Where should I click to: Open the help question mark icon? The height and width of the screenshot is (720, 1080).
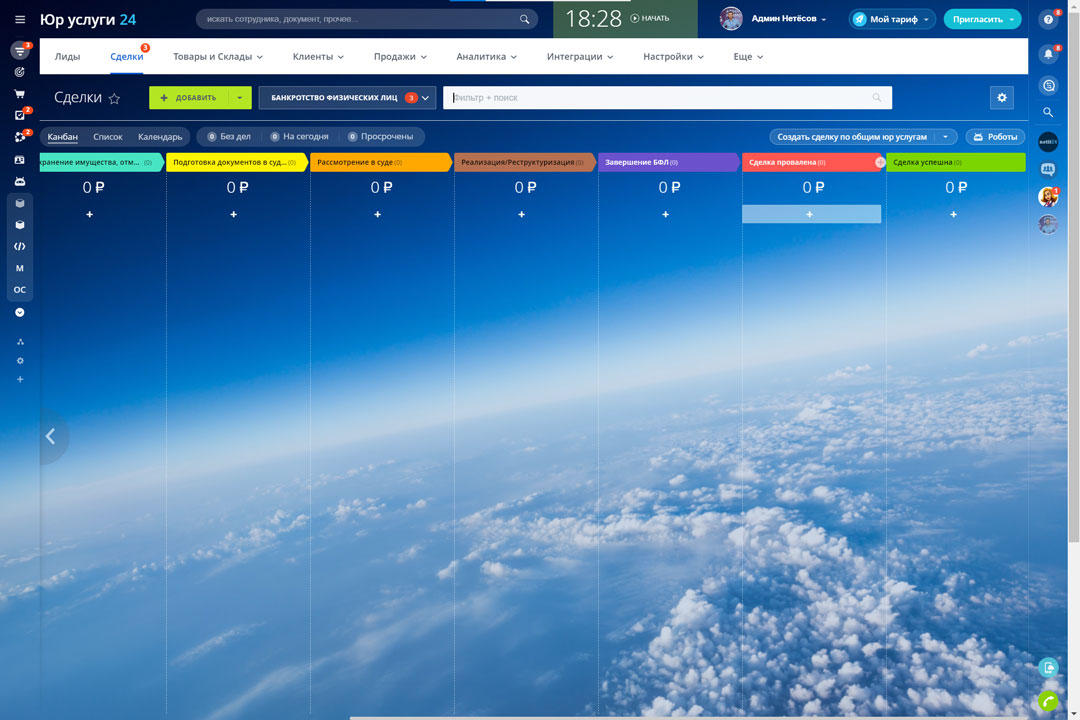(x=1048, y=19)
